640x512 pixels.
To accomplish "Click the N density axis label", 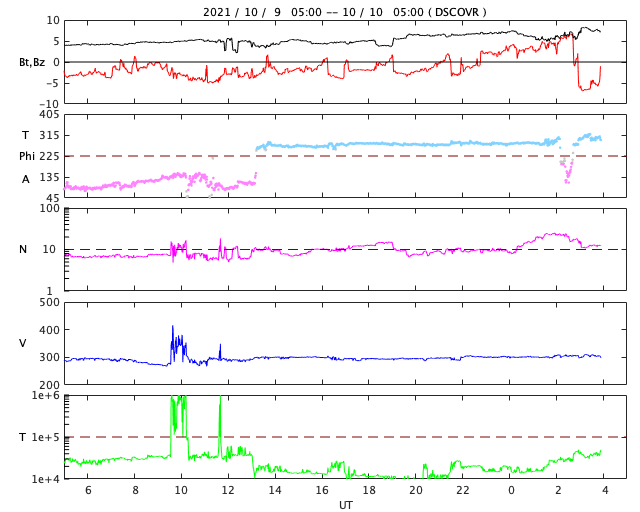I will (x=23, y=249).
